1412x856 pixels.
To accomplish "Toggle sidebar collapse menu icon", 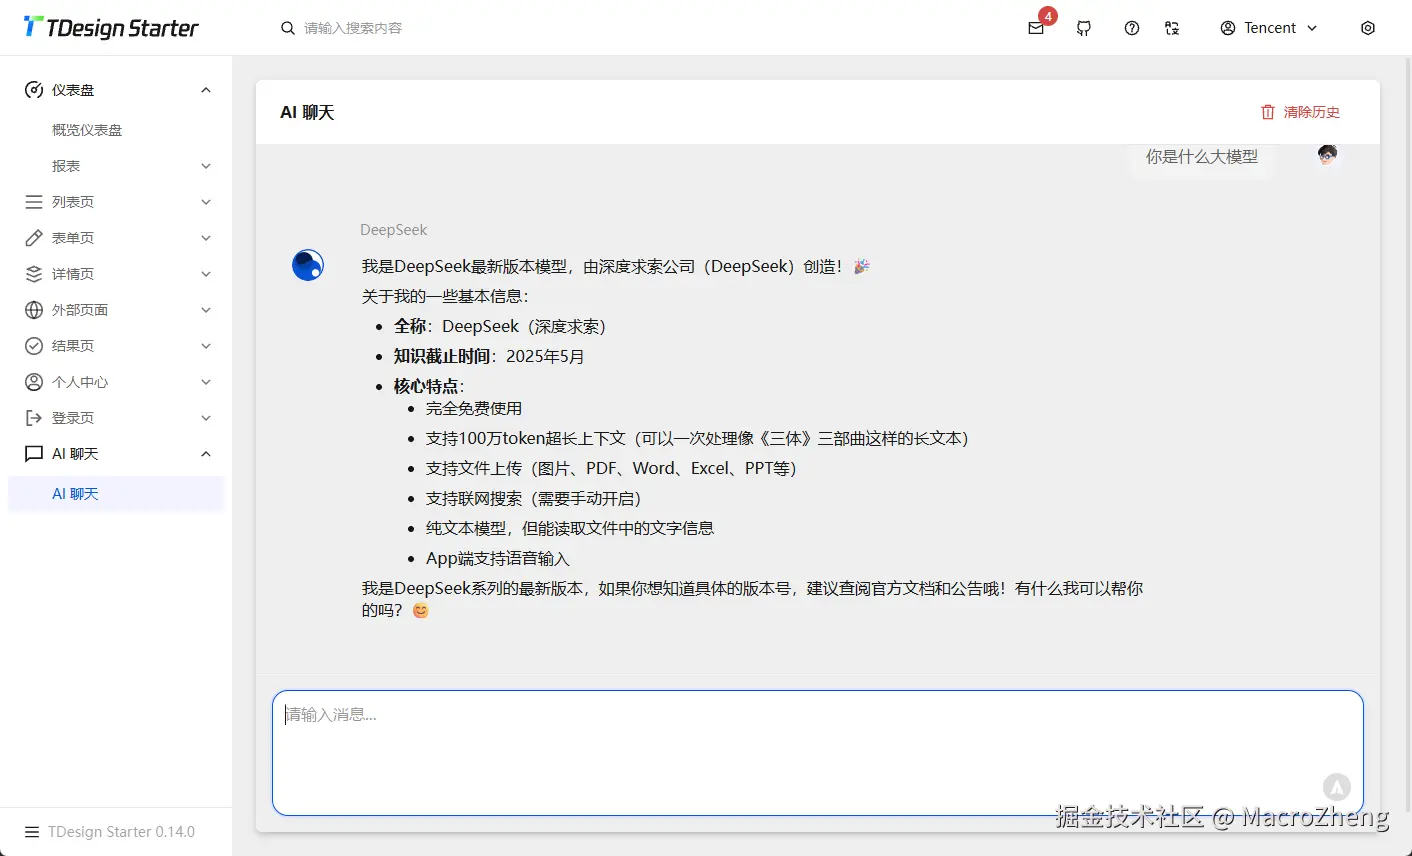I will (x=32, y=832).
